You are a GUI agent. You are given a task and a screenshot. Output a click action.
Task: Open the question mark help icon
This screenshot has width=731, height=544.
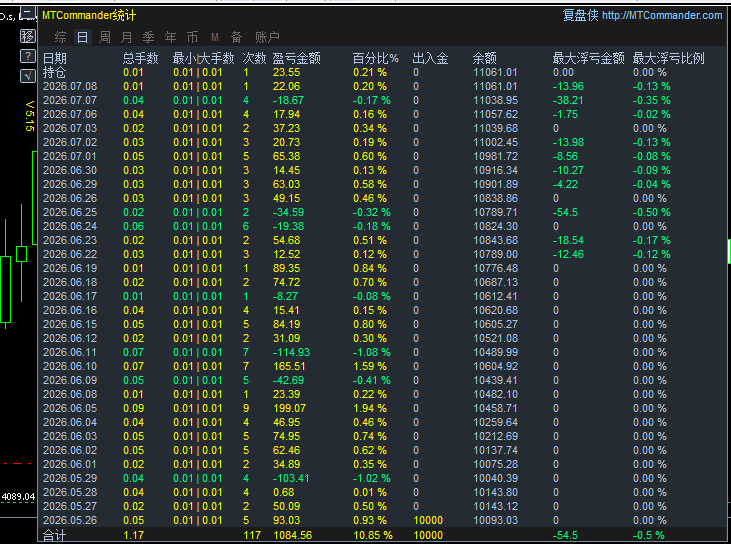[x=28, y=56]
